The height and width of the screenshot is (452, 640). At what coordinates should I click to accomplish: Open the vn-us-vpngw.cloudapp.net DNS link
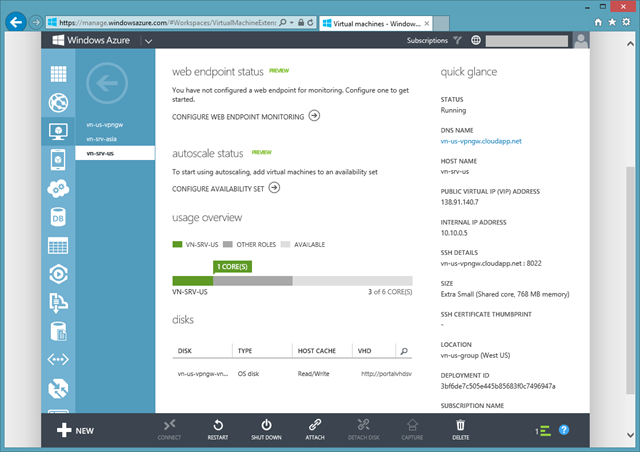[x=481, y=141]
